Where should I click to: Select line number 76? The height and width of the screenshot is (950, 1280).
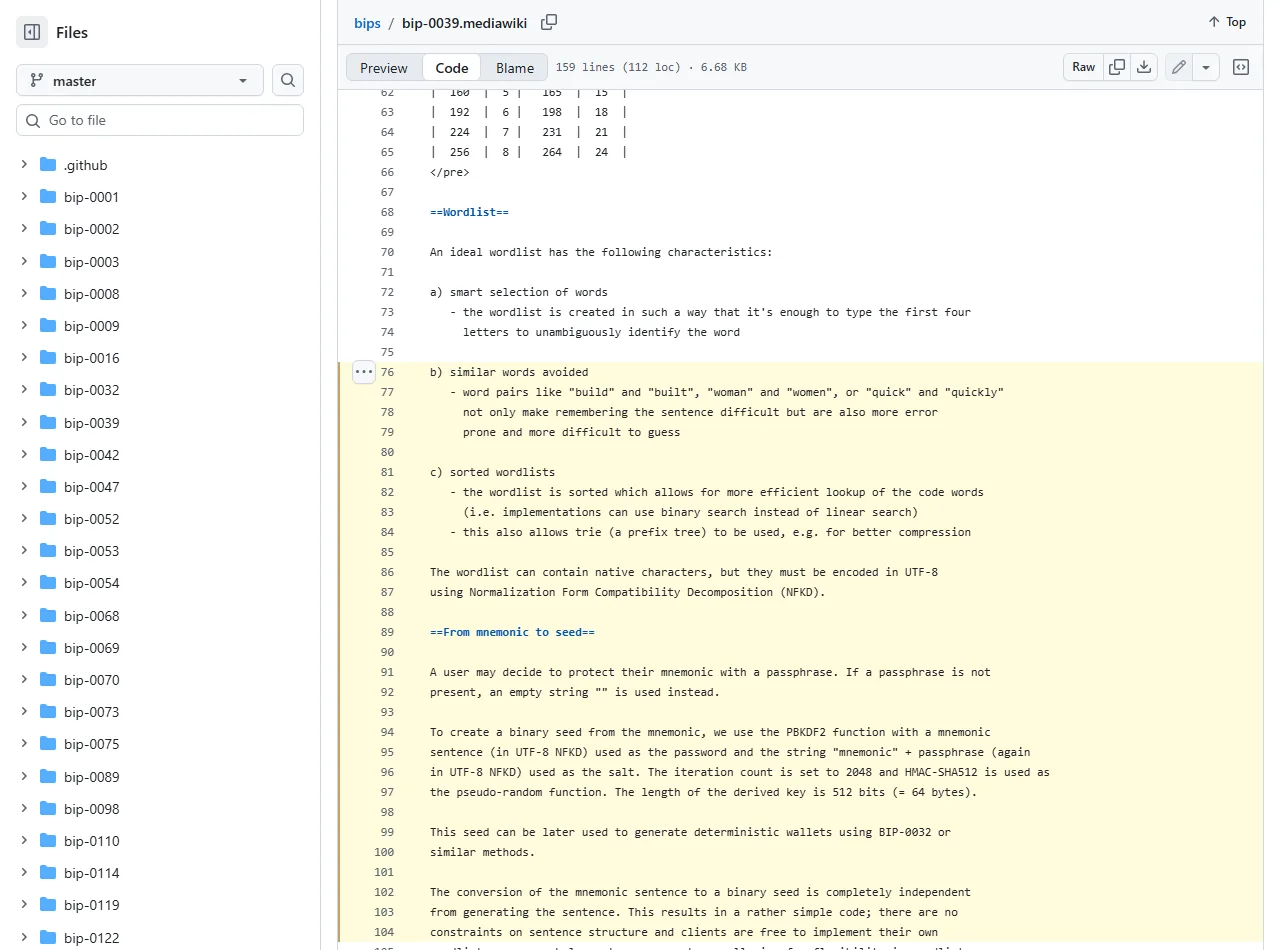[x=387, y=372]
